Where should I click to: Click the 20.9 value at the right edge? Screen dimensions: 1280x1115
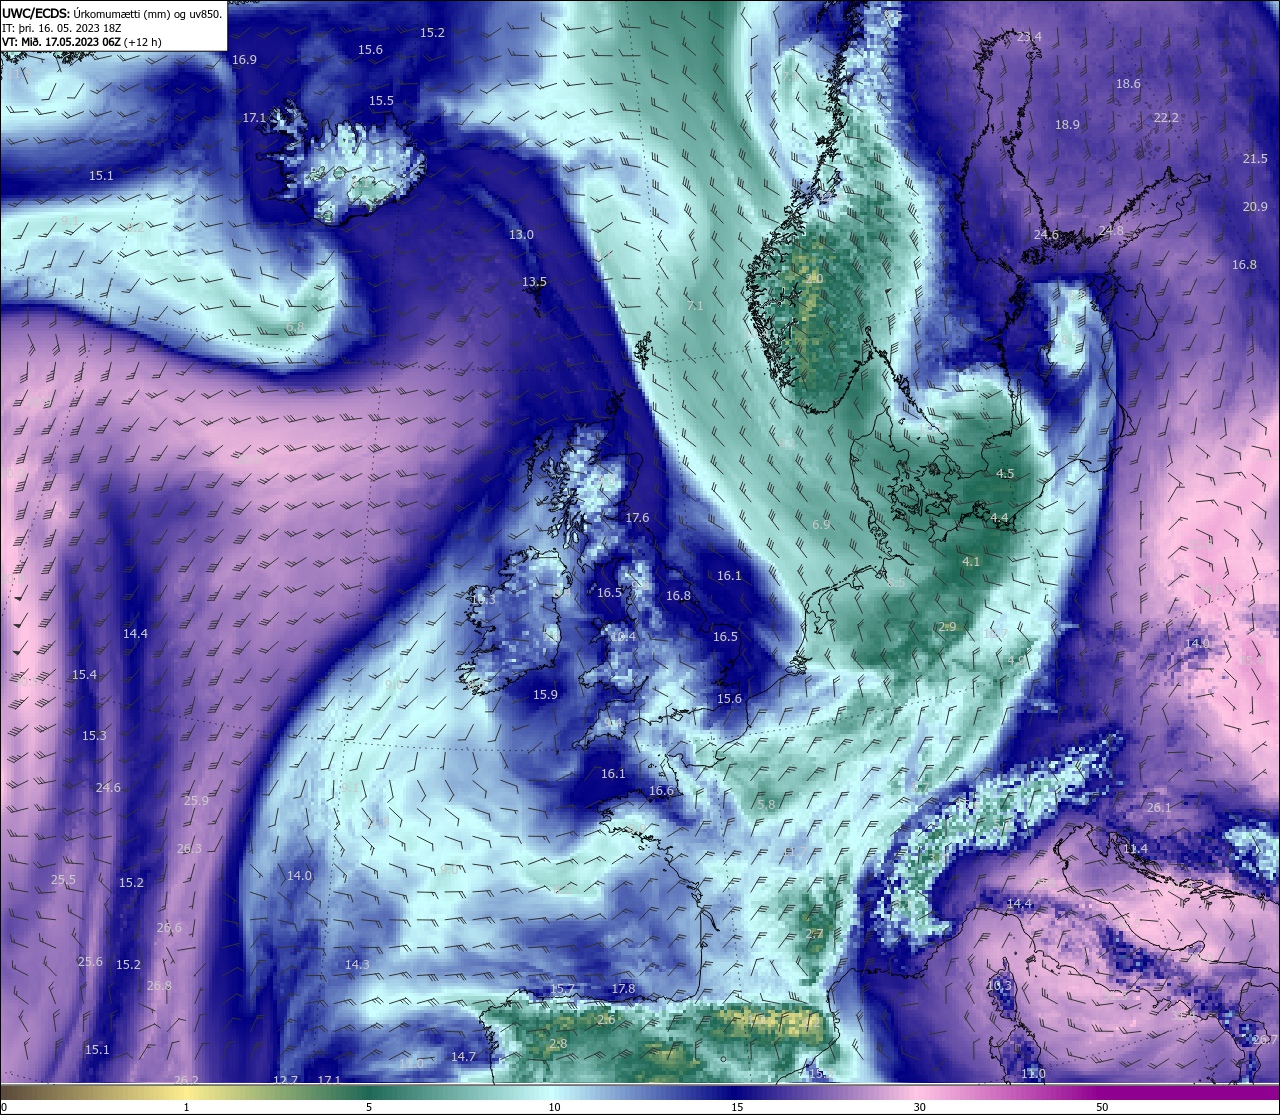coord(1255,207)
